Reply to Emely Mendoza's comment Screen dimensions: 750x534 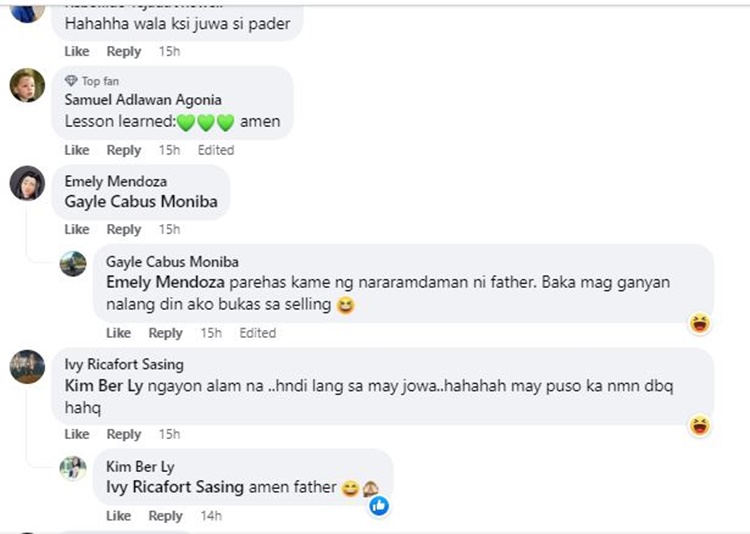click(124, 230)
